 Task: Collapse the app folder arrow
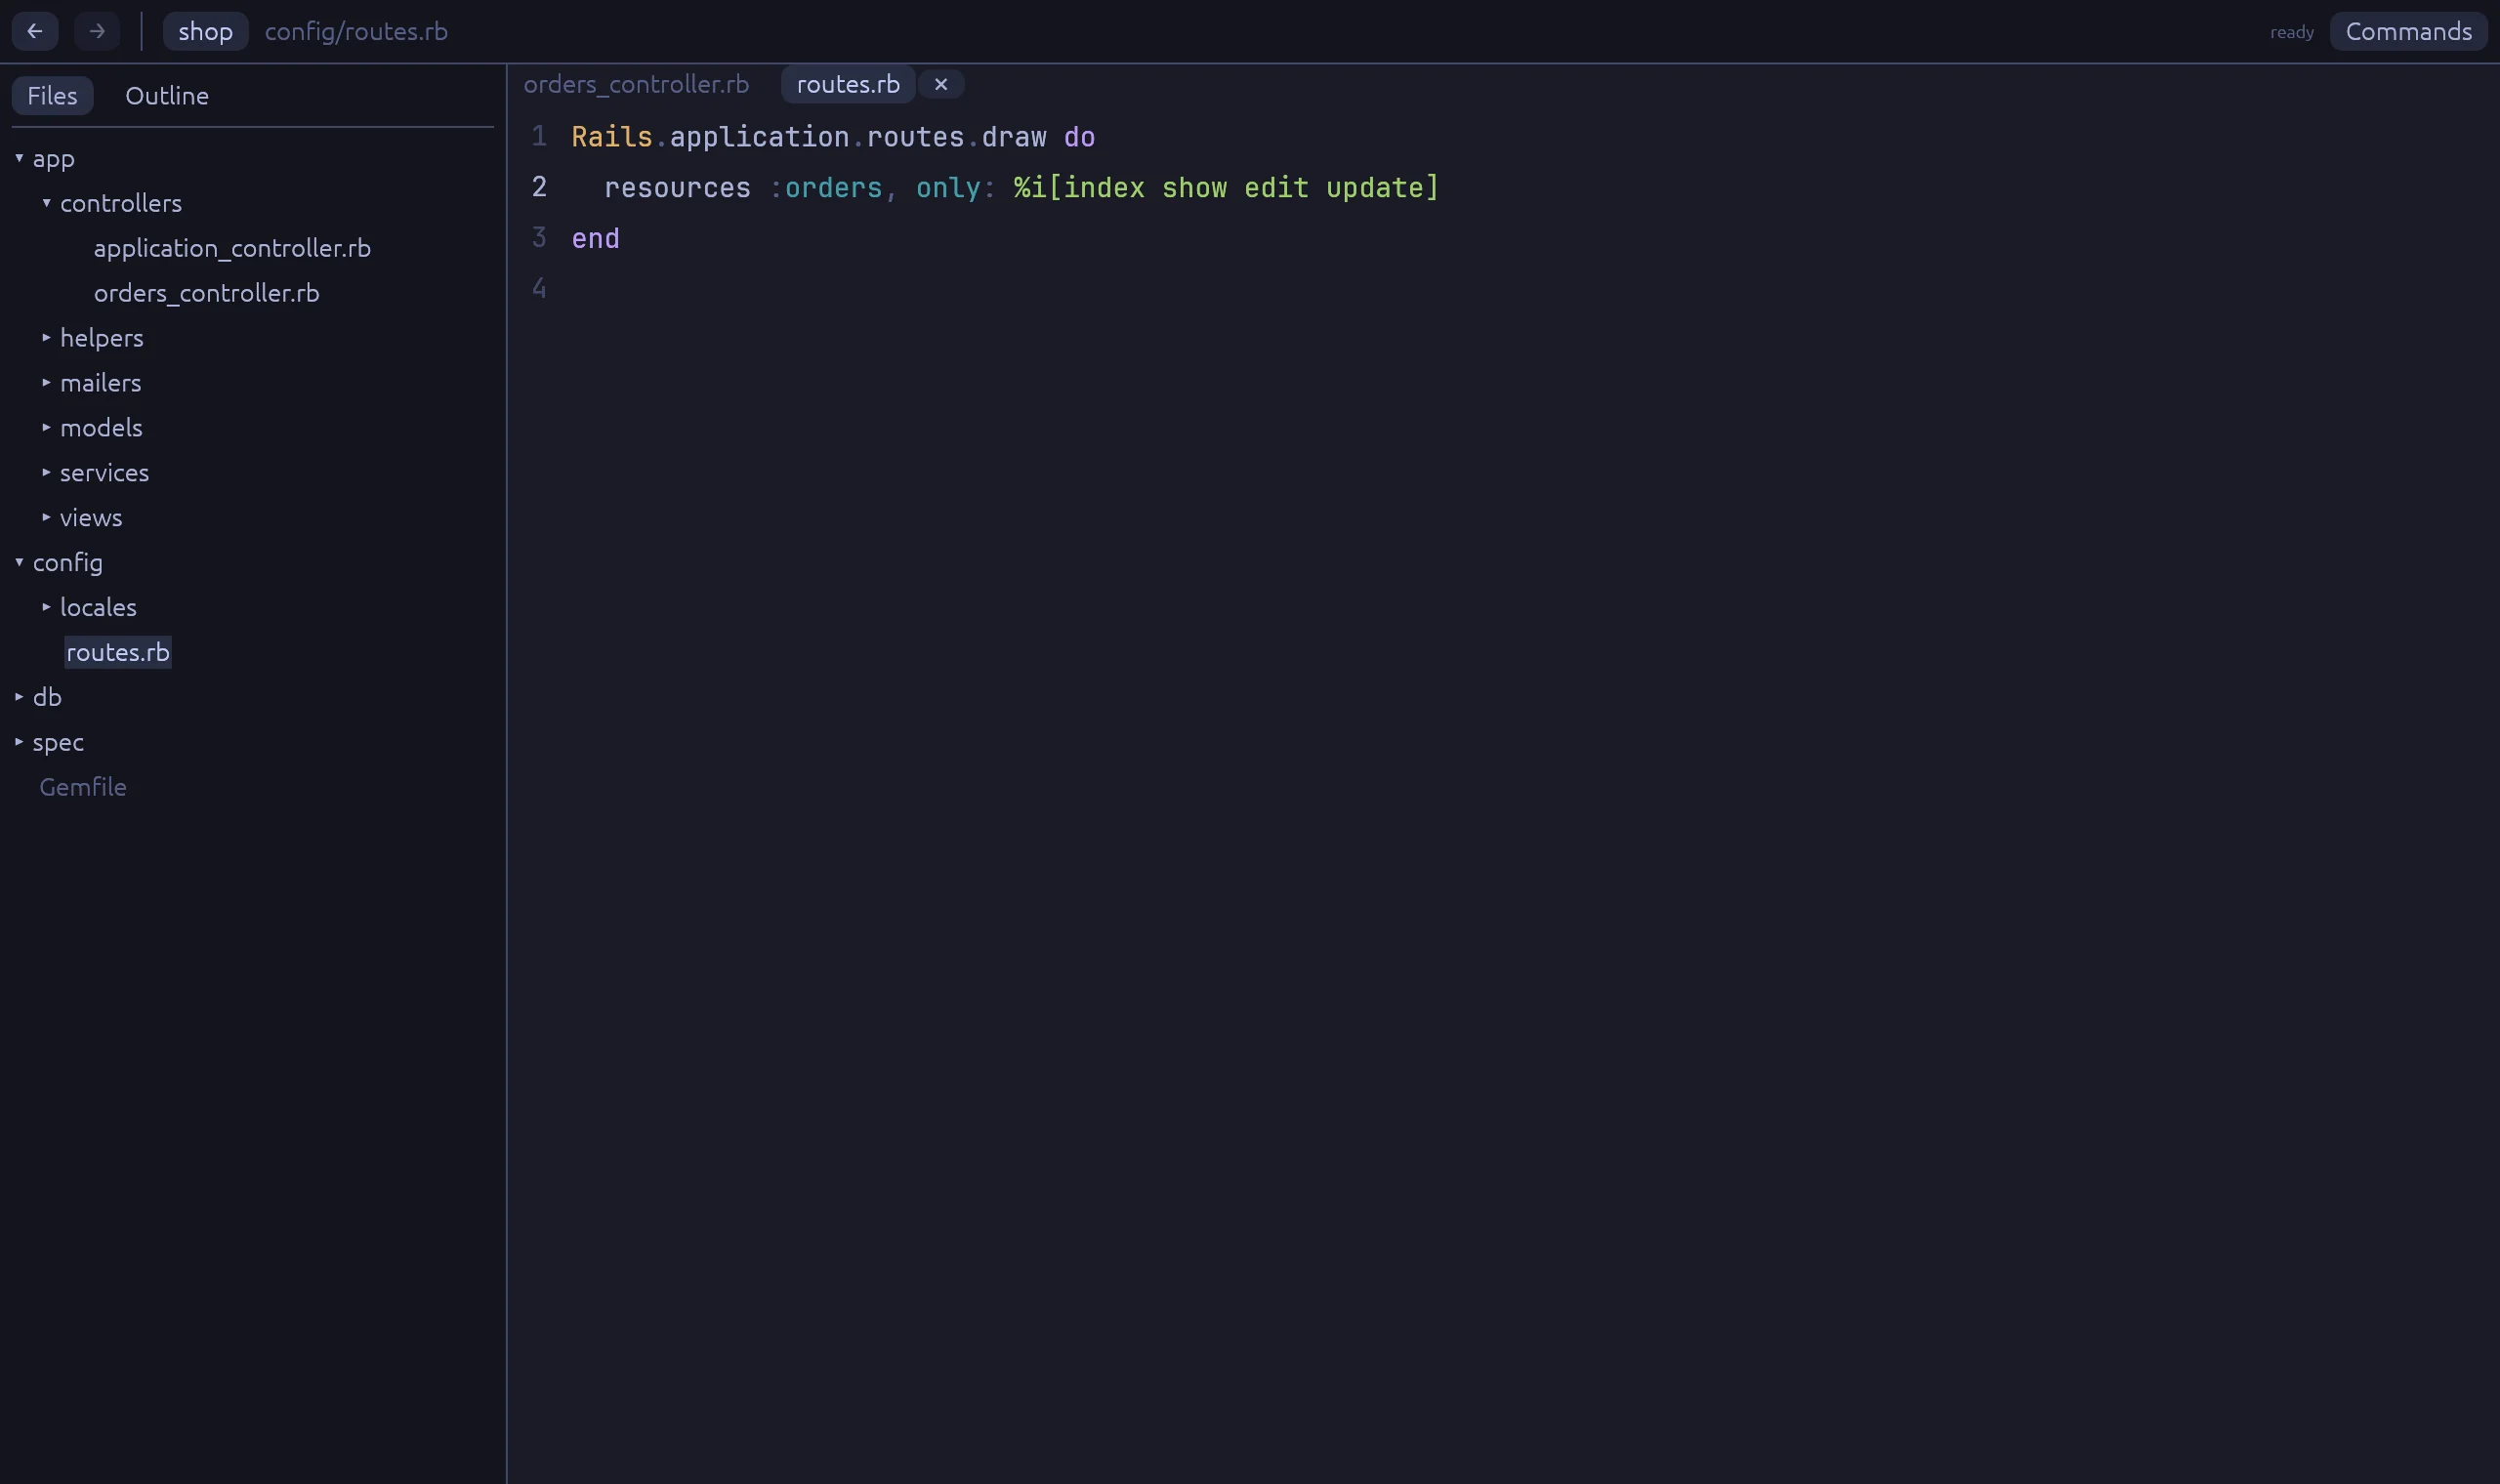pyautogui.click(x=19, y=158)
